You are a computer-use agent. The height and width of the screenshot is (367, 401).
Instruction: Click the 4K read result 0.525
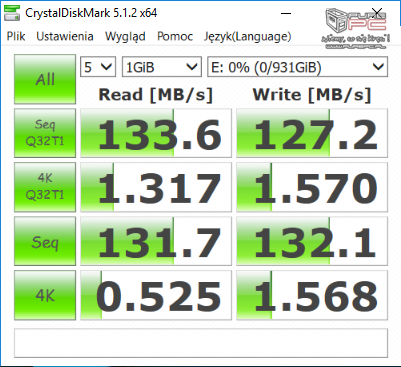click(x=156, y=295)
